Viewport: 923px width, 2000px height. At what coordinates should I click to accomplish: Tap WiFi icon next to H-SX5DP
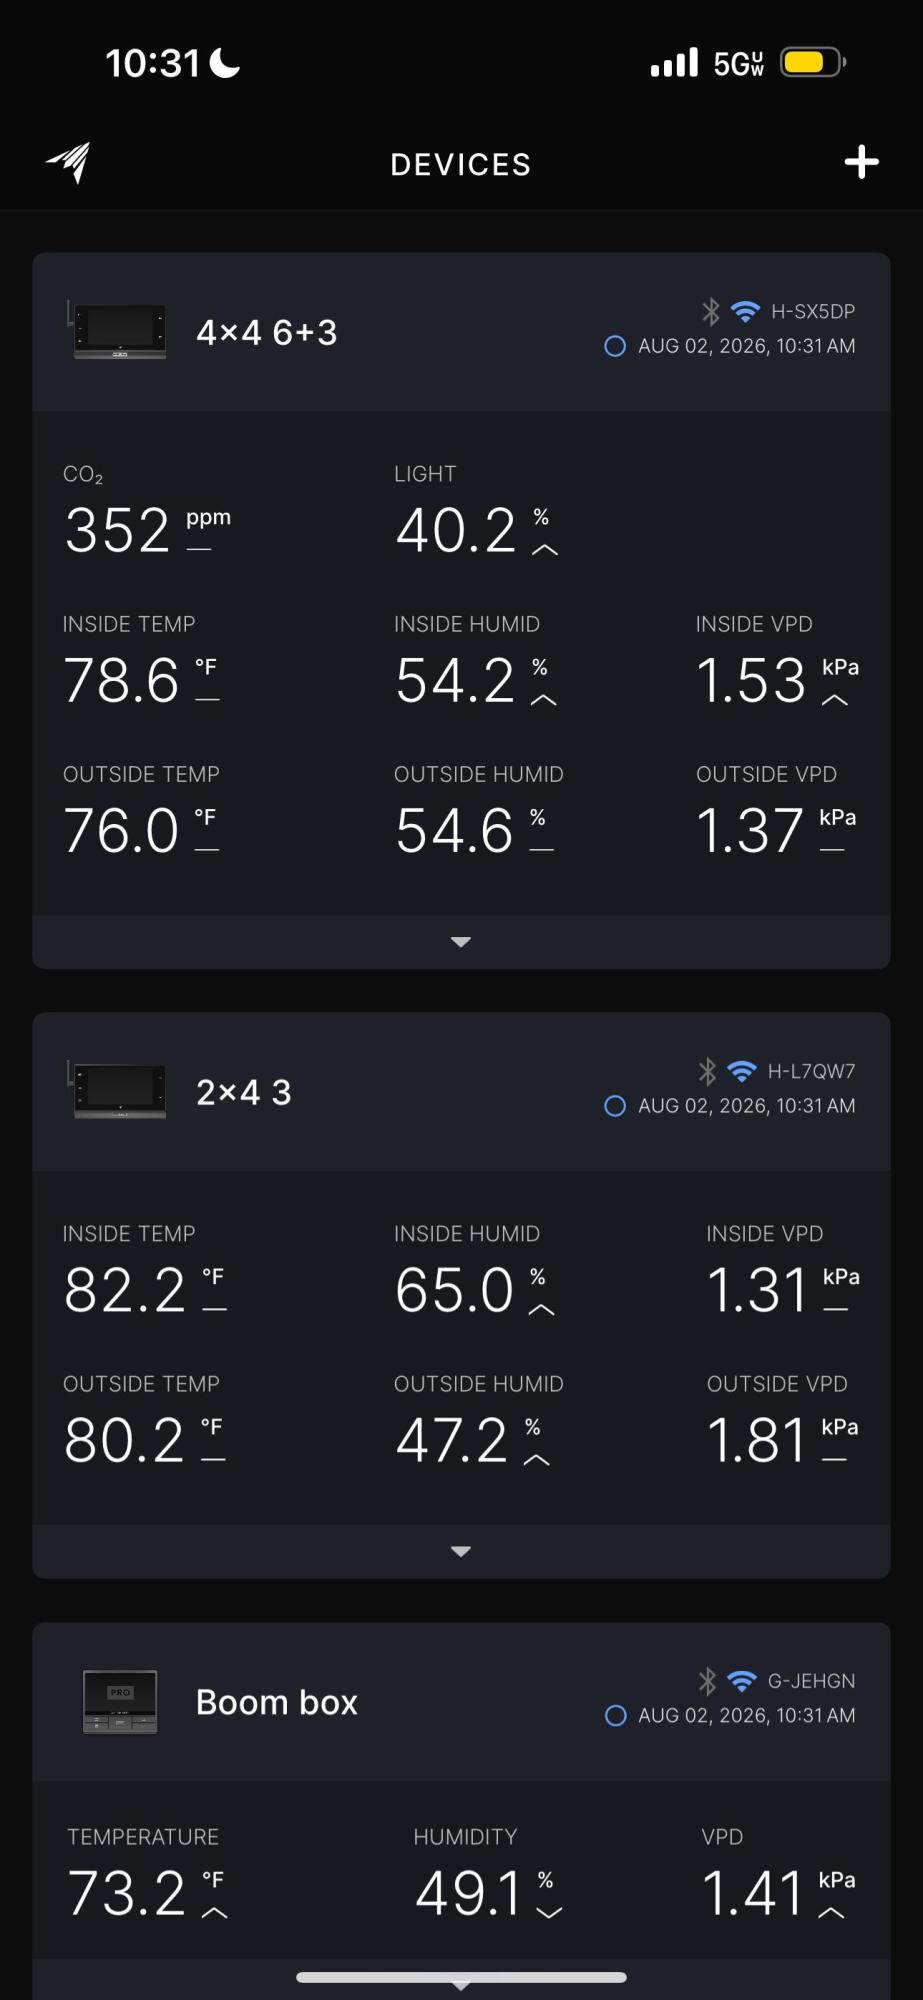pos(745,311)
